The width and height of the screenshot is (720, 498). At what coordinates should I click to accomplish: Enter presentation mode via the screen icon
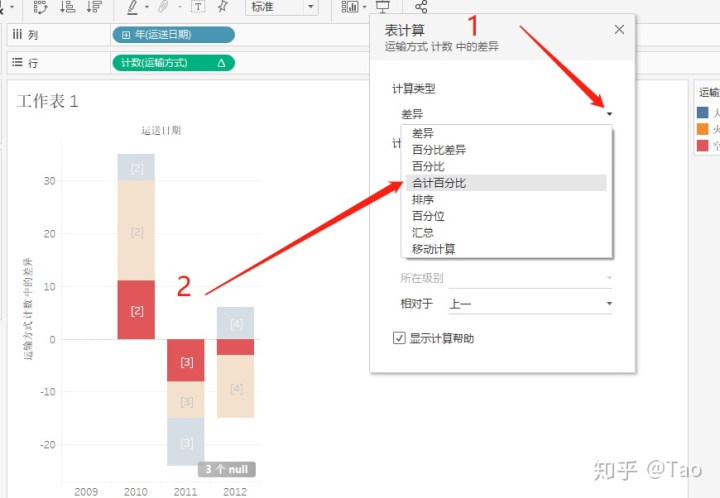point(382,6)
